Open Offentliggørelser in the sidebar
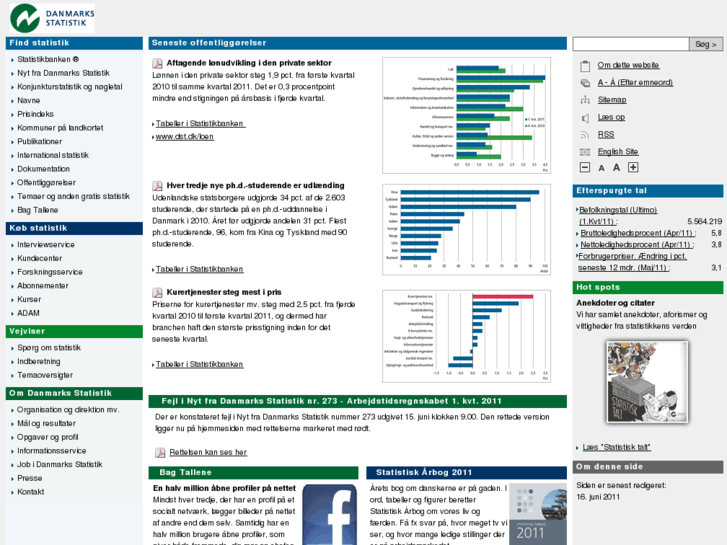This screenshot has width=727, height=545. click(x=46, y=183)
